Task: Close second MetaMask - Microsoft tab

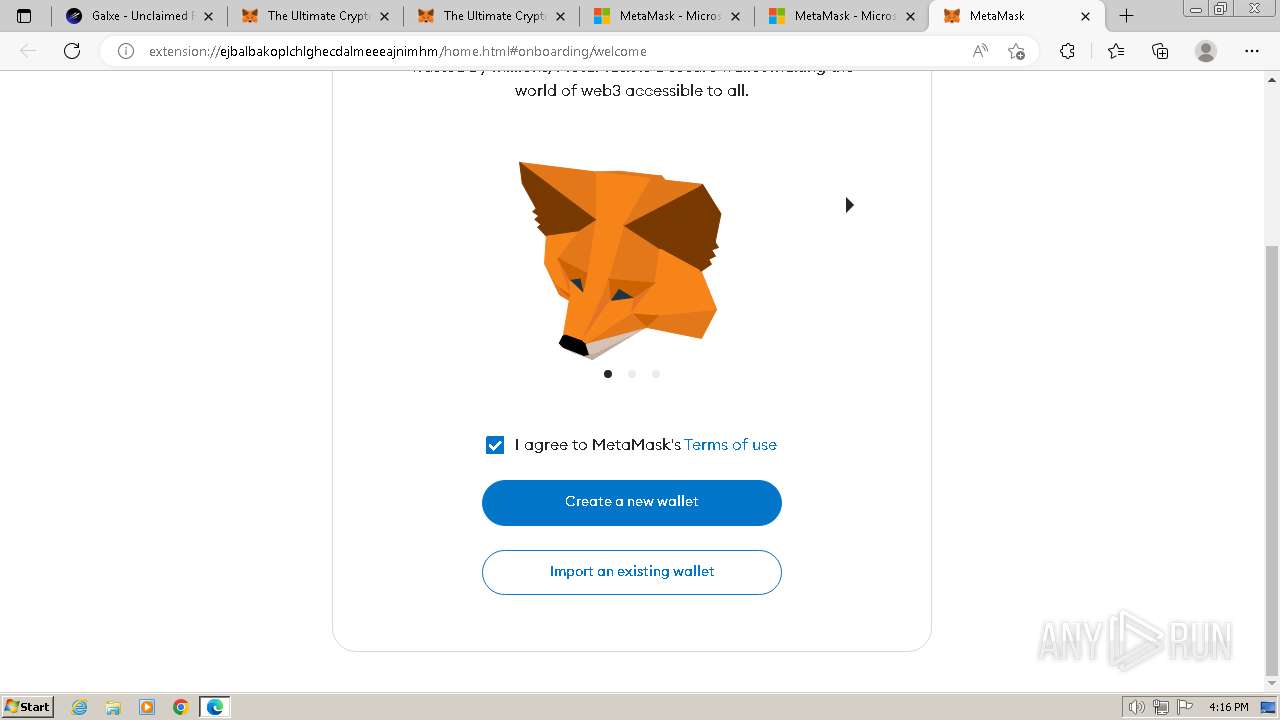Action: click(911, 16)
